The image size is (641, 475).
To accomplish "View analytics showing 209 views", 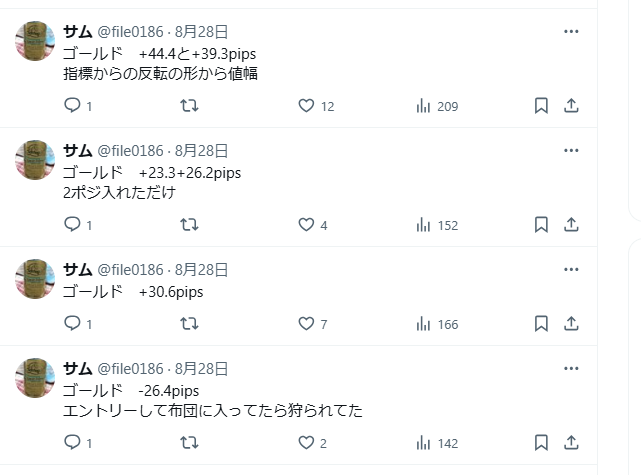I will pos(423,106).
